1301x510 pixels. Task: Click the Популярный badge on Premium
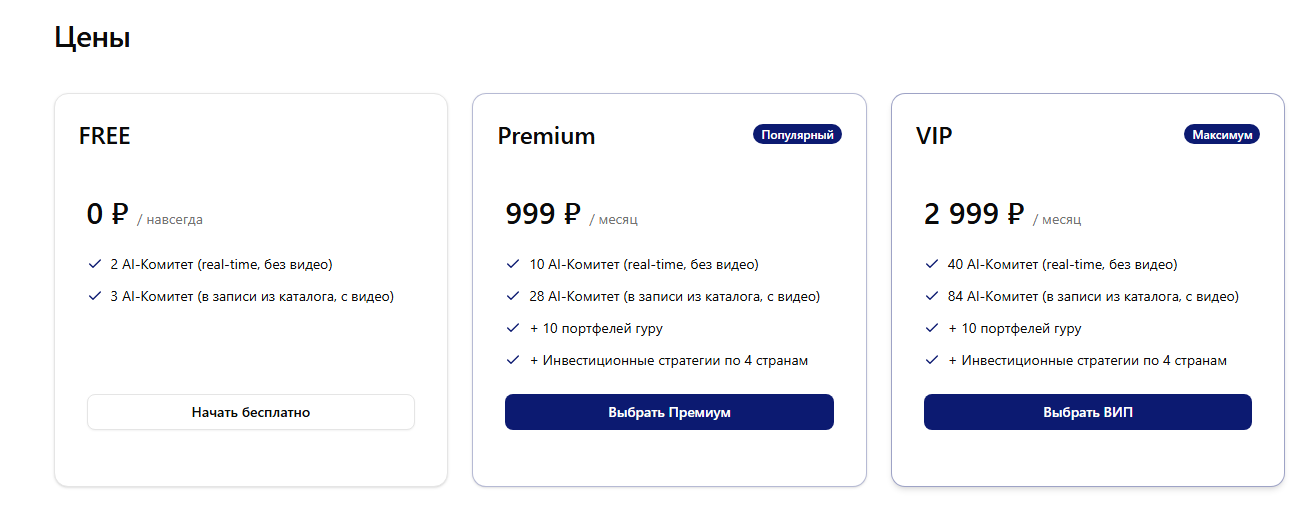797,135
